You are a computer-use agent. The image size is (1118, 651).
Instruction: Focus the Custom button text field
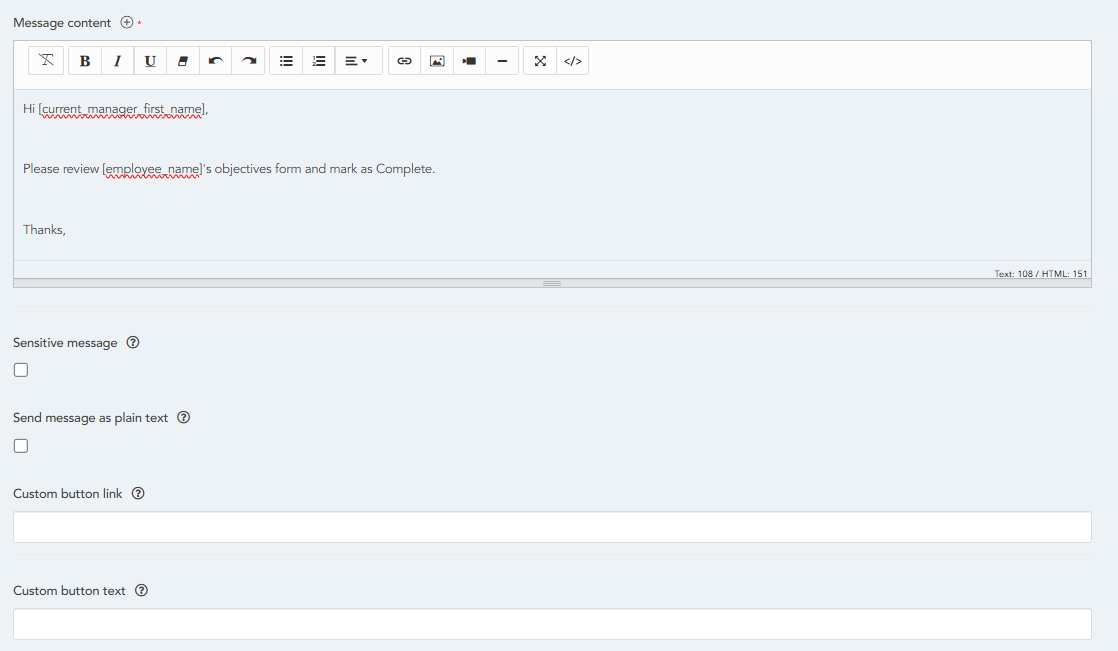click(552, 624)
